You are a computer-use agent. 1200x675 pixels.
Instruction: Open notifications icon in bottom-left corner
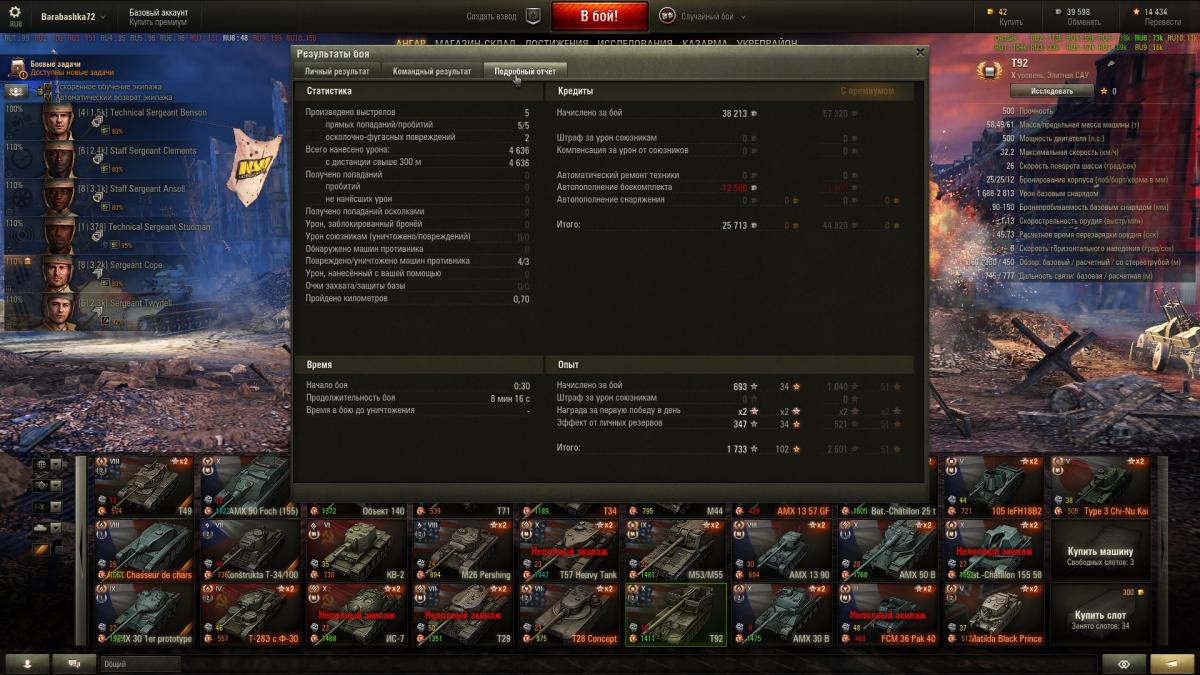pyautogui.click(x=27, y=663)
